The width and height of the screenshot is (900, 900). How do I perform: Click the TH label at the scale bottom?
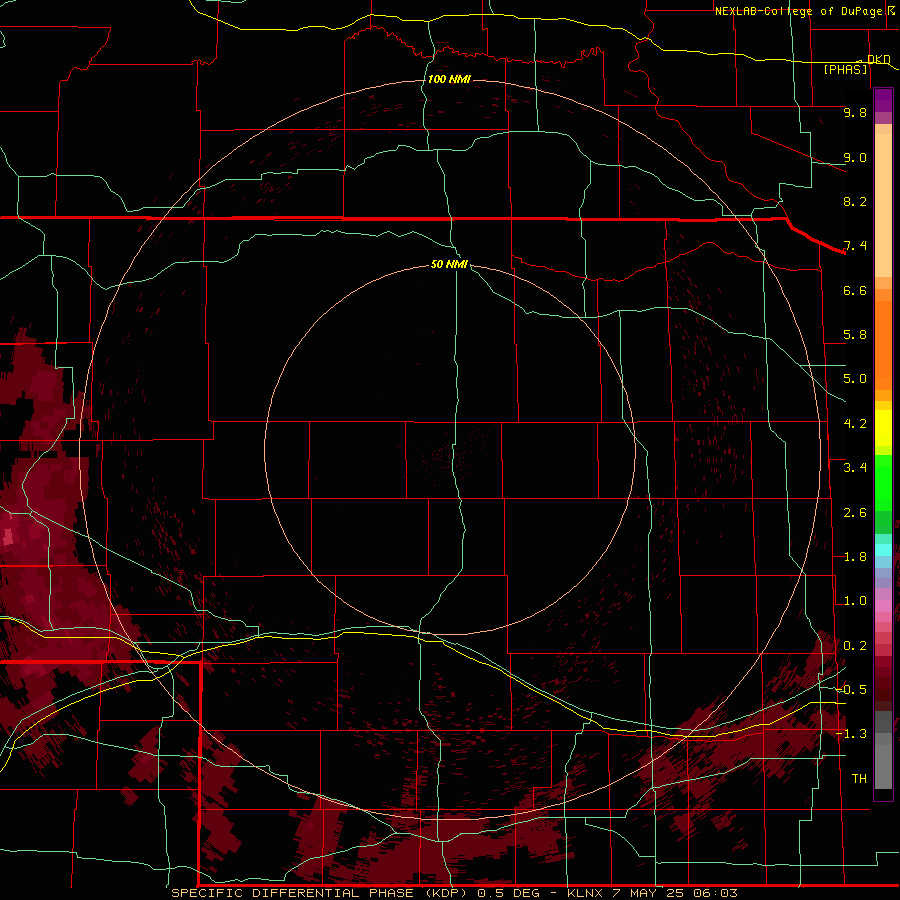pyautogui.click(x=859, y=779)
